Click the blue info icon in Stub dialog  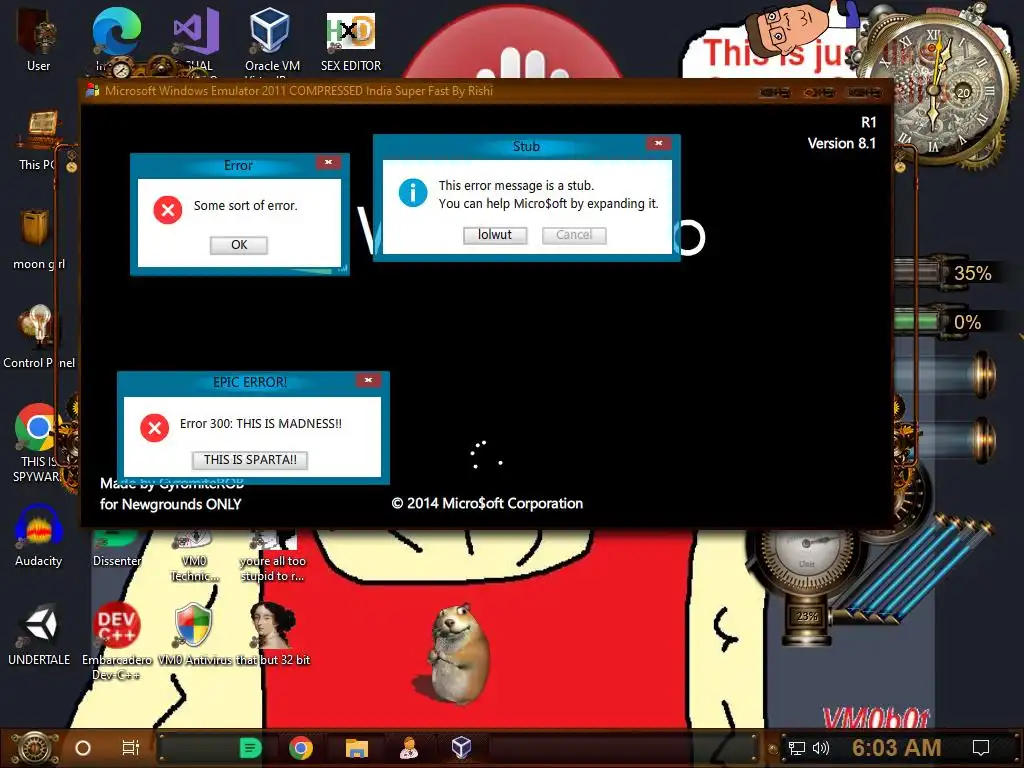pyautogui.click(x=413, y=193)
